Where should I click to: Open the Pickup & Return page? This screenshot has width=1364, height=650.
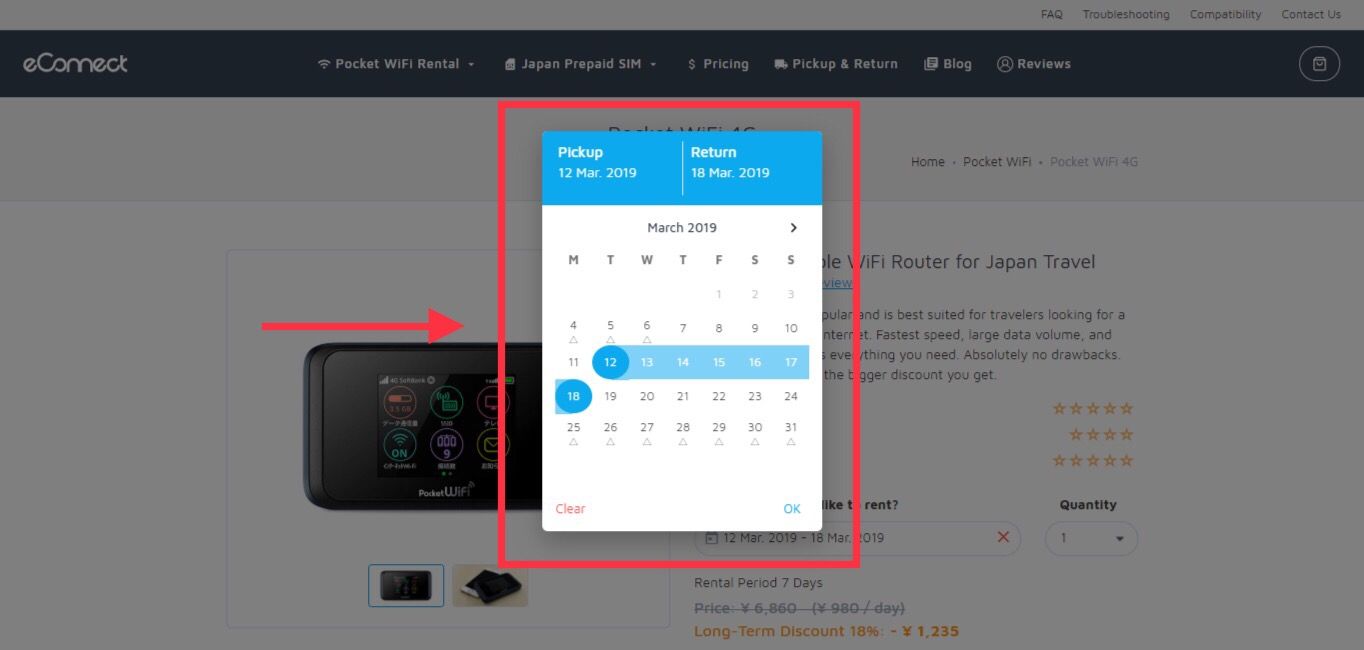coord(836,64)
